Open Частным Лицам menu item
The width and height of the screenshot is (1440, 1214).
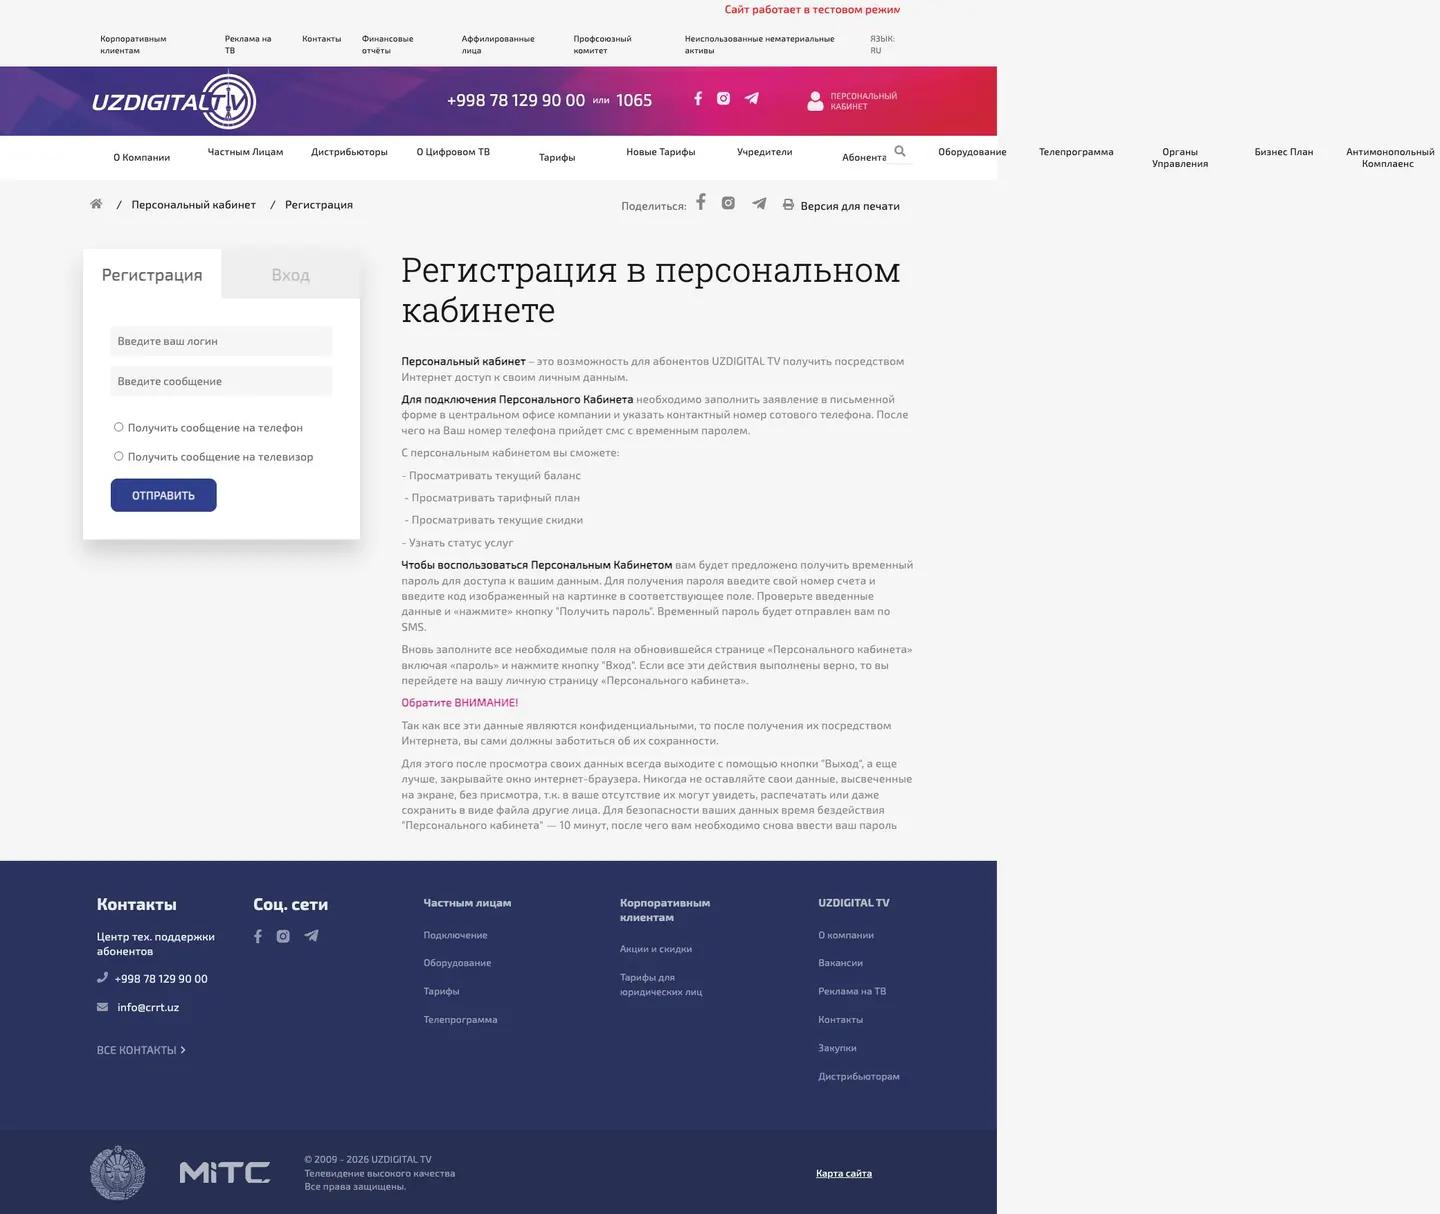245,152
